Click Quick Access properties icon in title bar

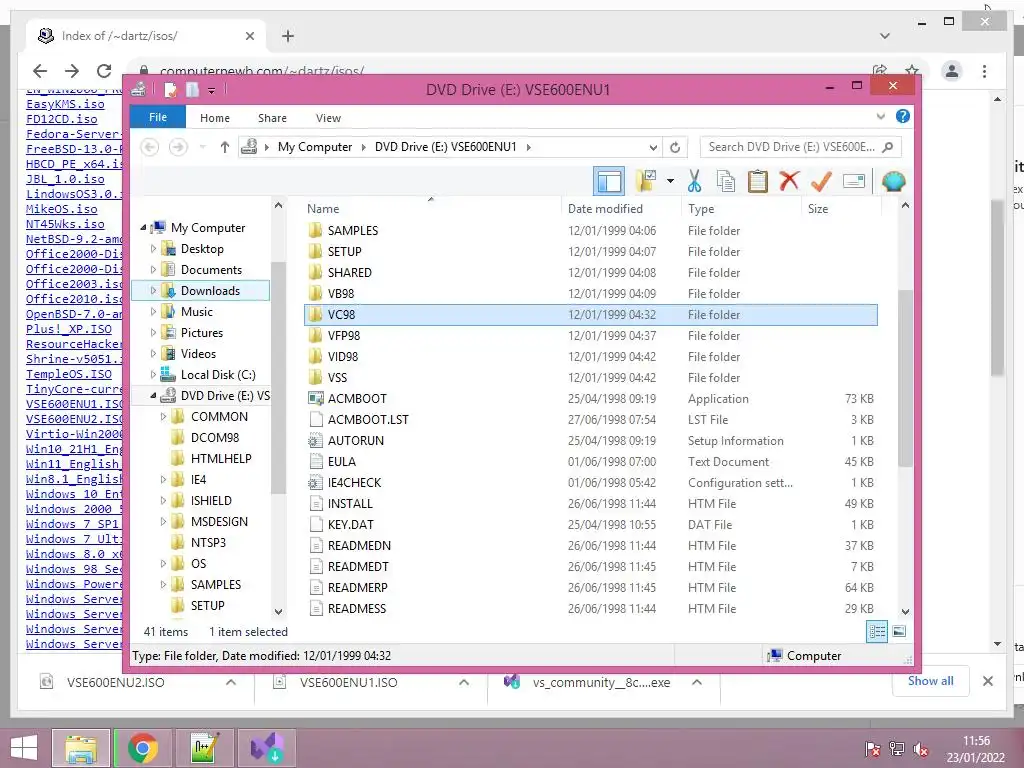(x=170, y=89)
